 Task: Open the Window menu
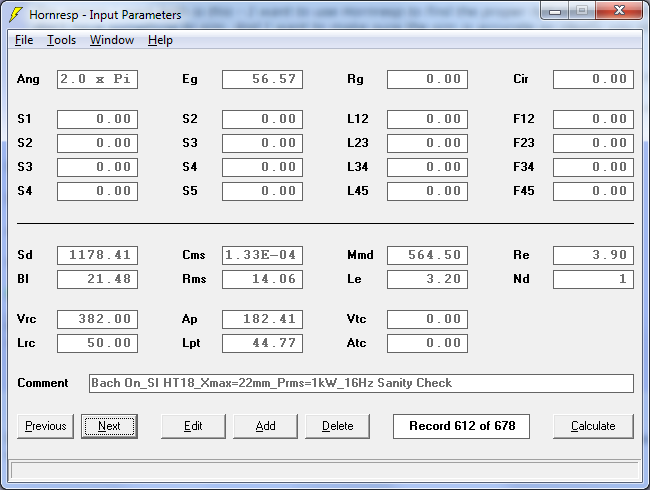point(112,40)
